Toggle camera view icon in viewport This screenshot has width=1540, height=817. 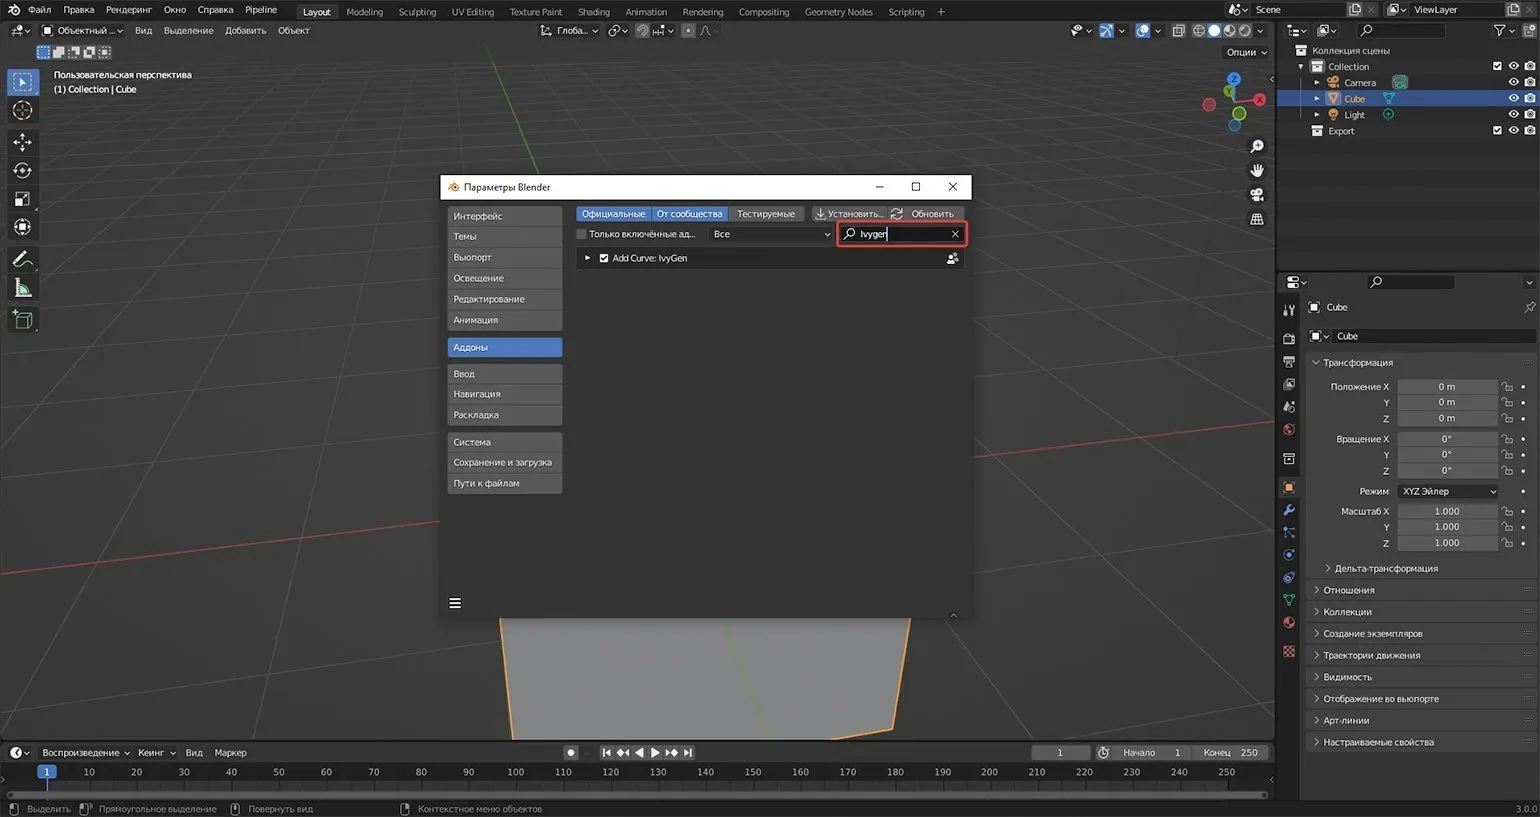coord(1257,195)
